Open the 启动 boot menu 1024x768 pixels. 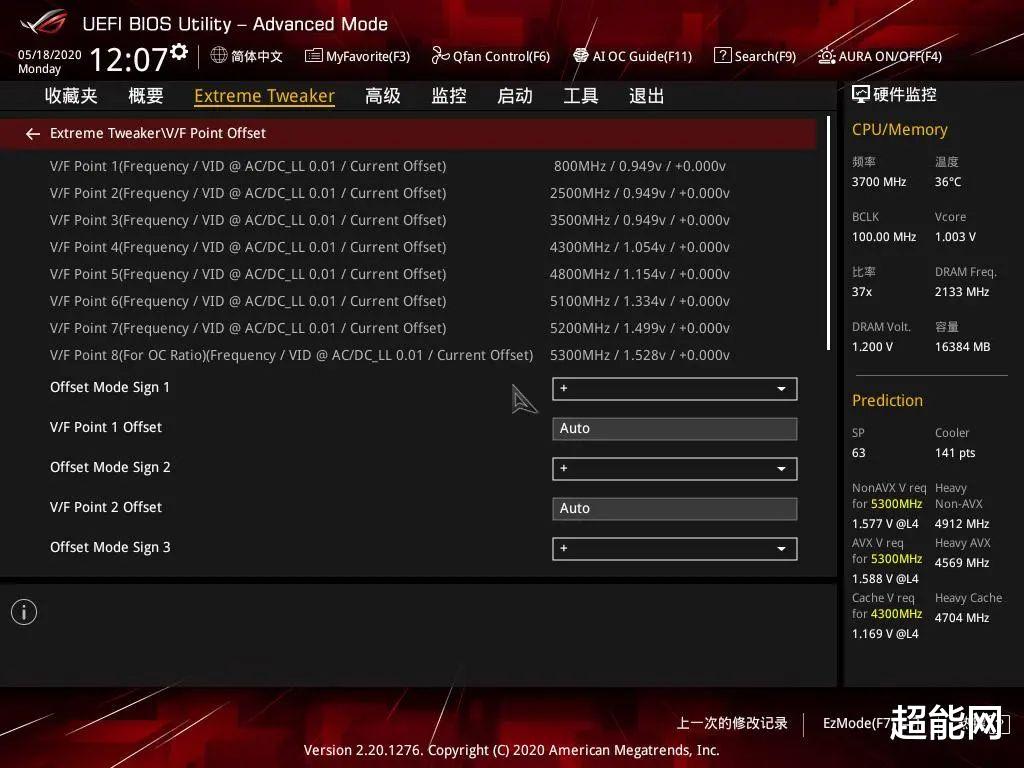(514, 95)
